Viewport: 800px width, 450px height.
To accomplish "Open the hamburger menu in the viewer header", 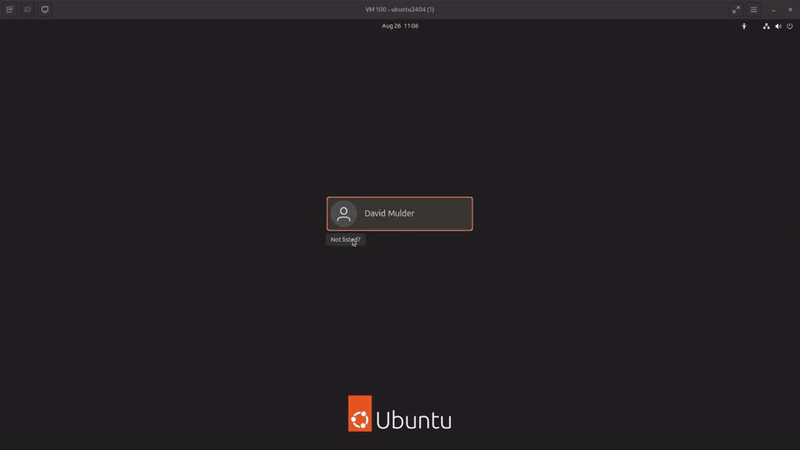I will pyautogui.click(x=754, y=9).
